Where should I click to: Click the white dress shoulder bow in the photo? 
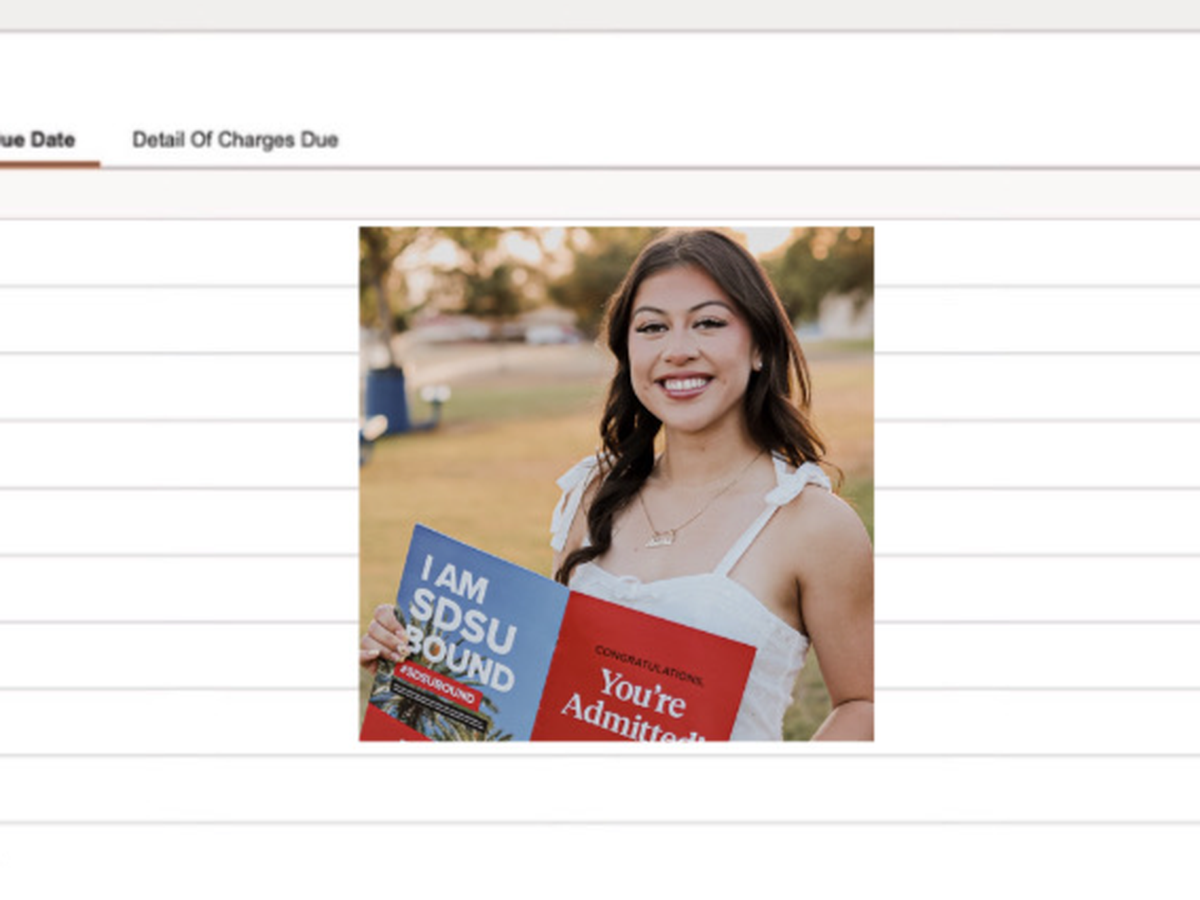coord(802,480)
